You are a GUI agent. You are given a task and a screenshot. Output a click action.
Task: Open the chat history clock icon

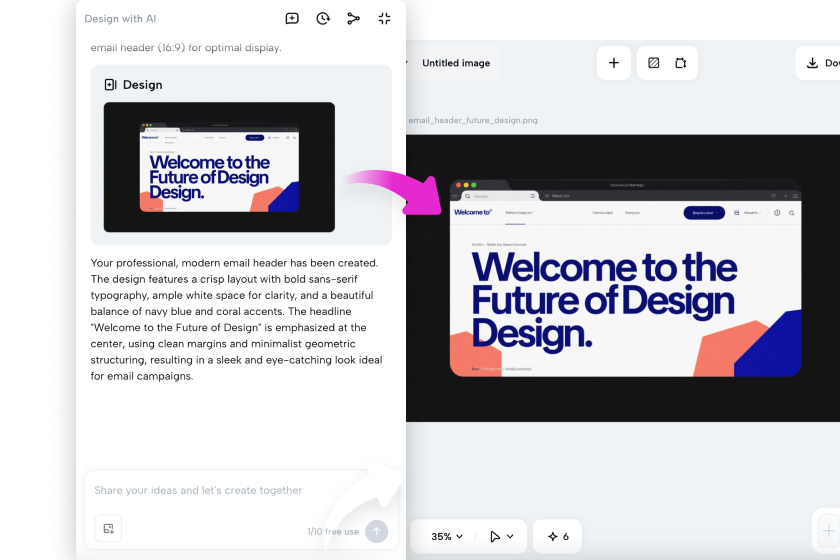click(322, 19)
